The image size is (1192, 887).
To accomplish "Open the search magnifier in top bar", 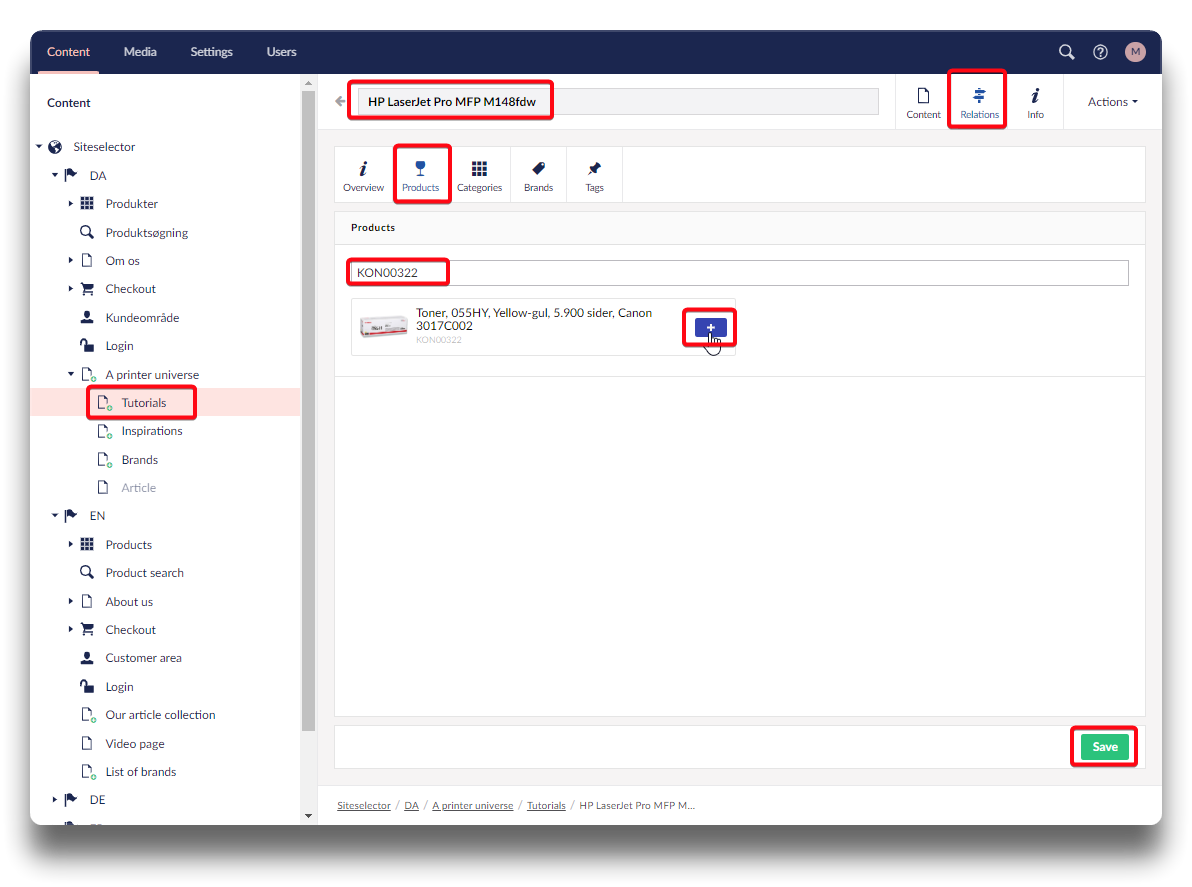I will click(1067, 52).
